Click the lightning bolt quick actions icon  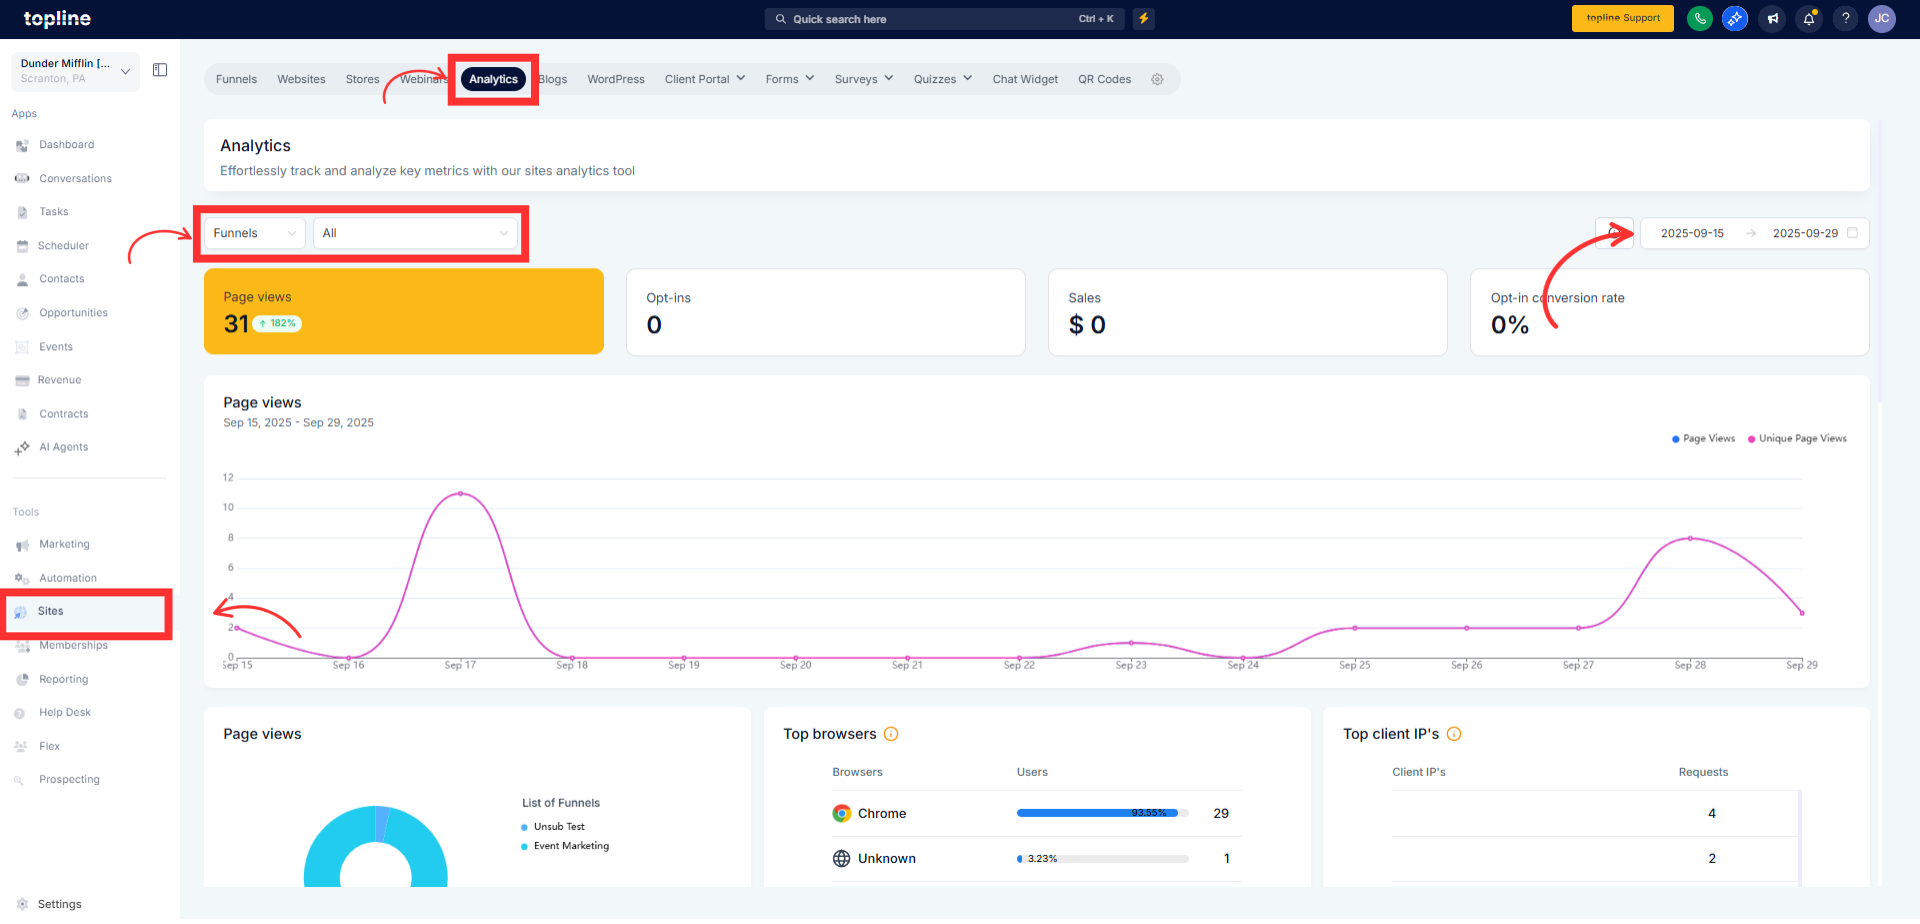coord(1144,19)
